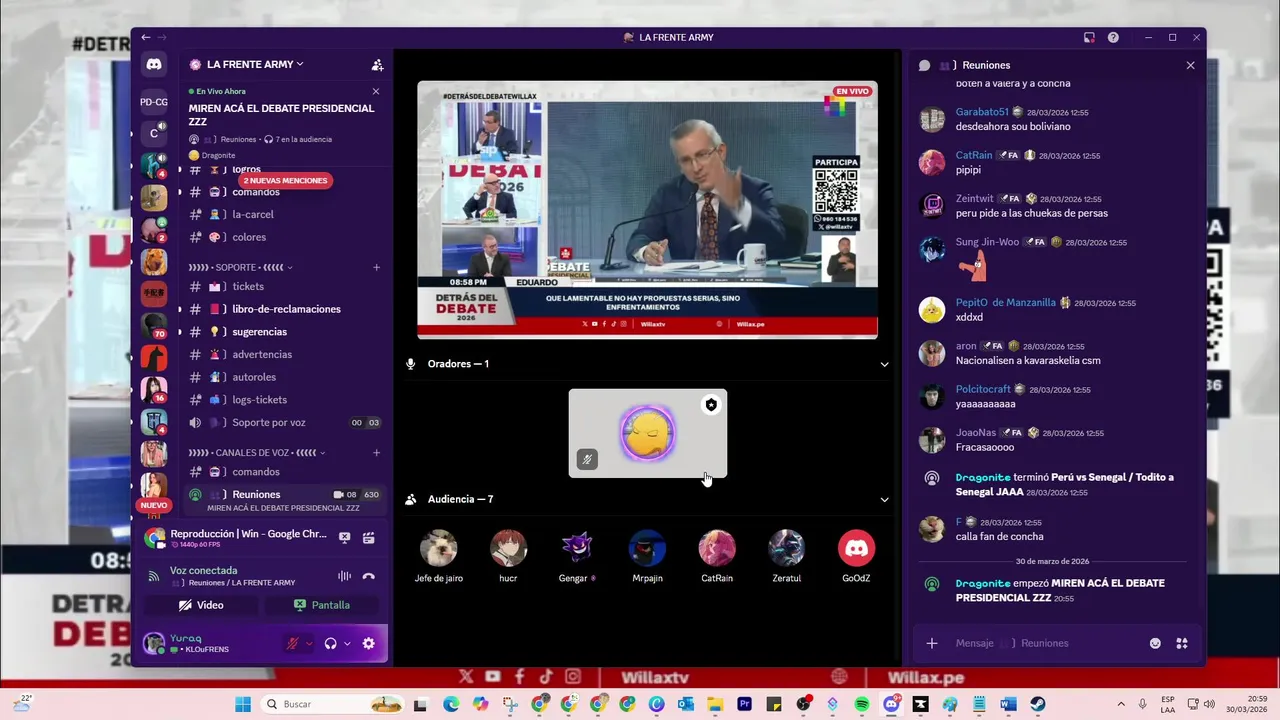Open the tickets channel
Screen dimensions: 1280x720
(284, 286)
